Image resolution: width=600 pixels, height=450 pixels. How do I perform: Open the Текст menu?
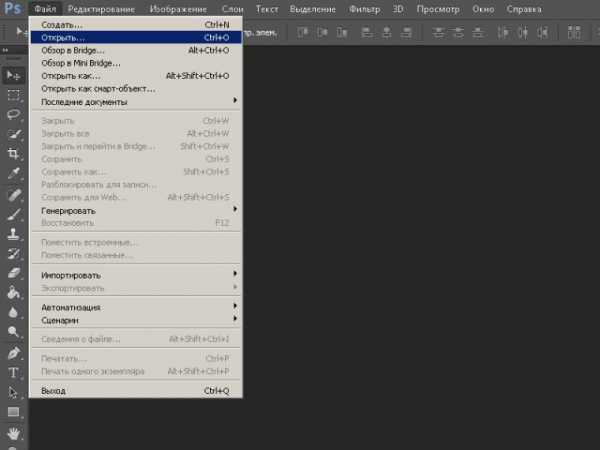[267, 9]
